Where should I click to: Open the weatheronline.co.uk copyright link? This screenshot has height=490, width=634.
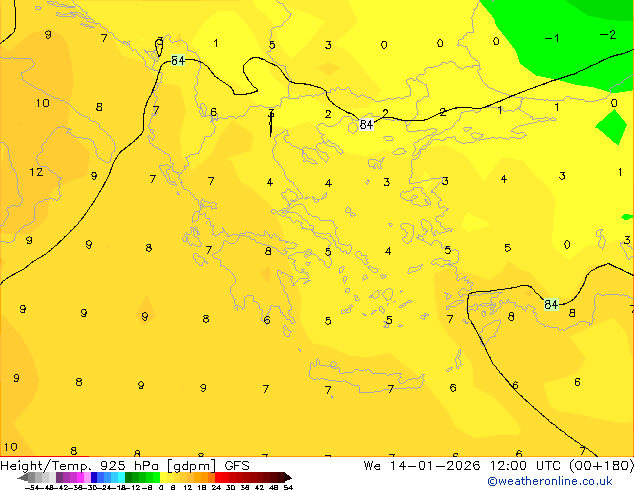click(550, 481)
